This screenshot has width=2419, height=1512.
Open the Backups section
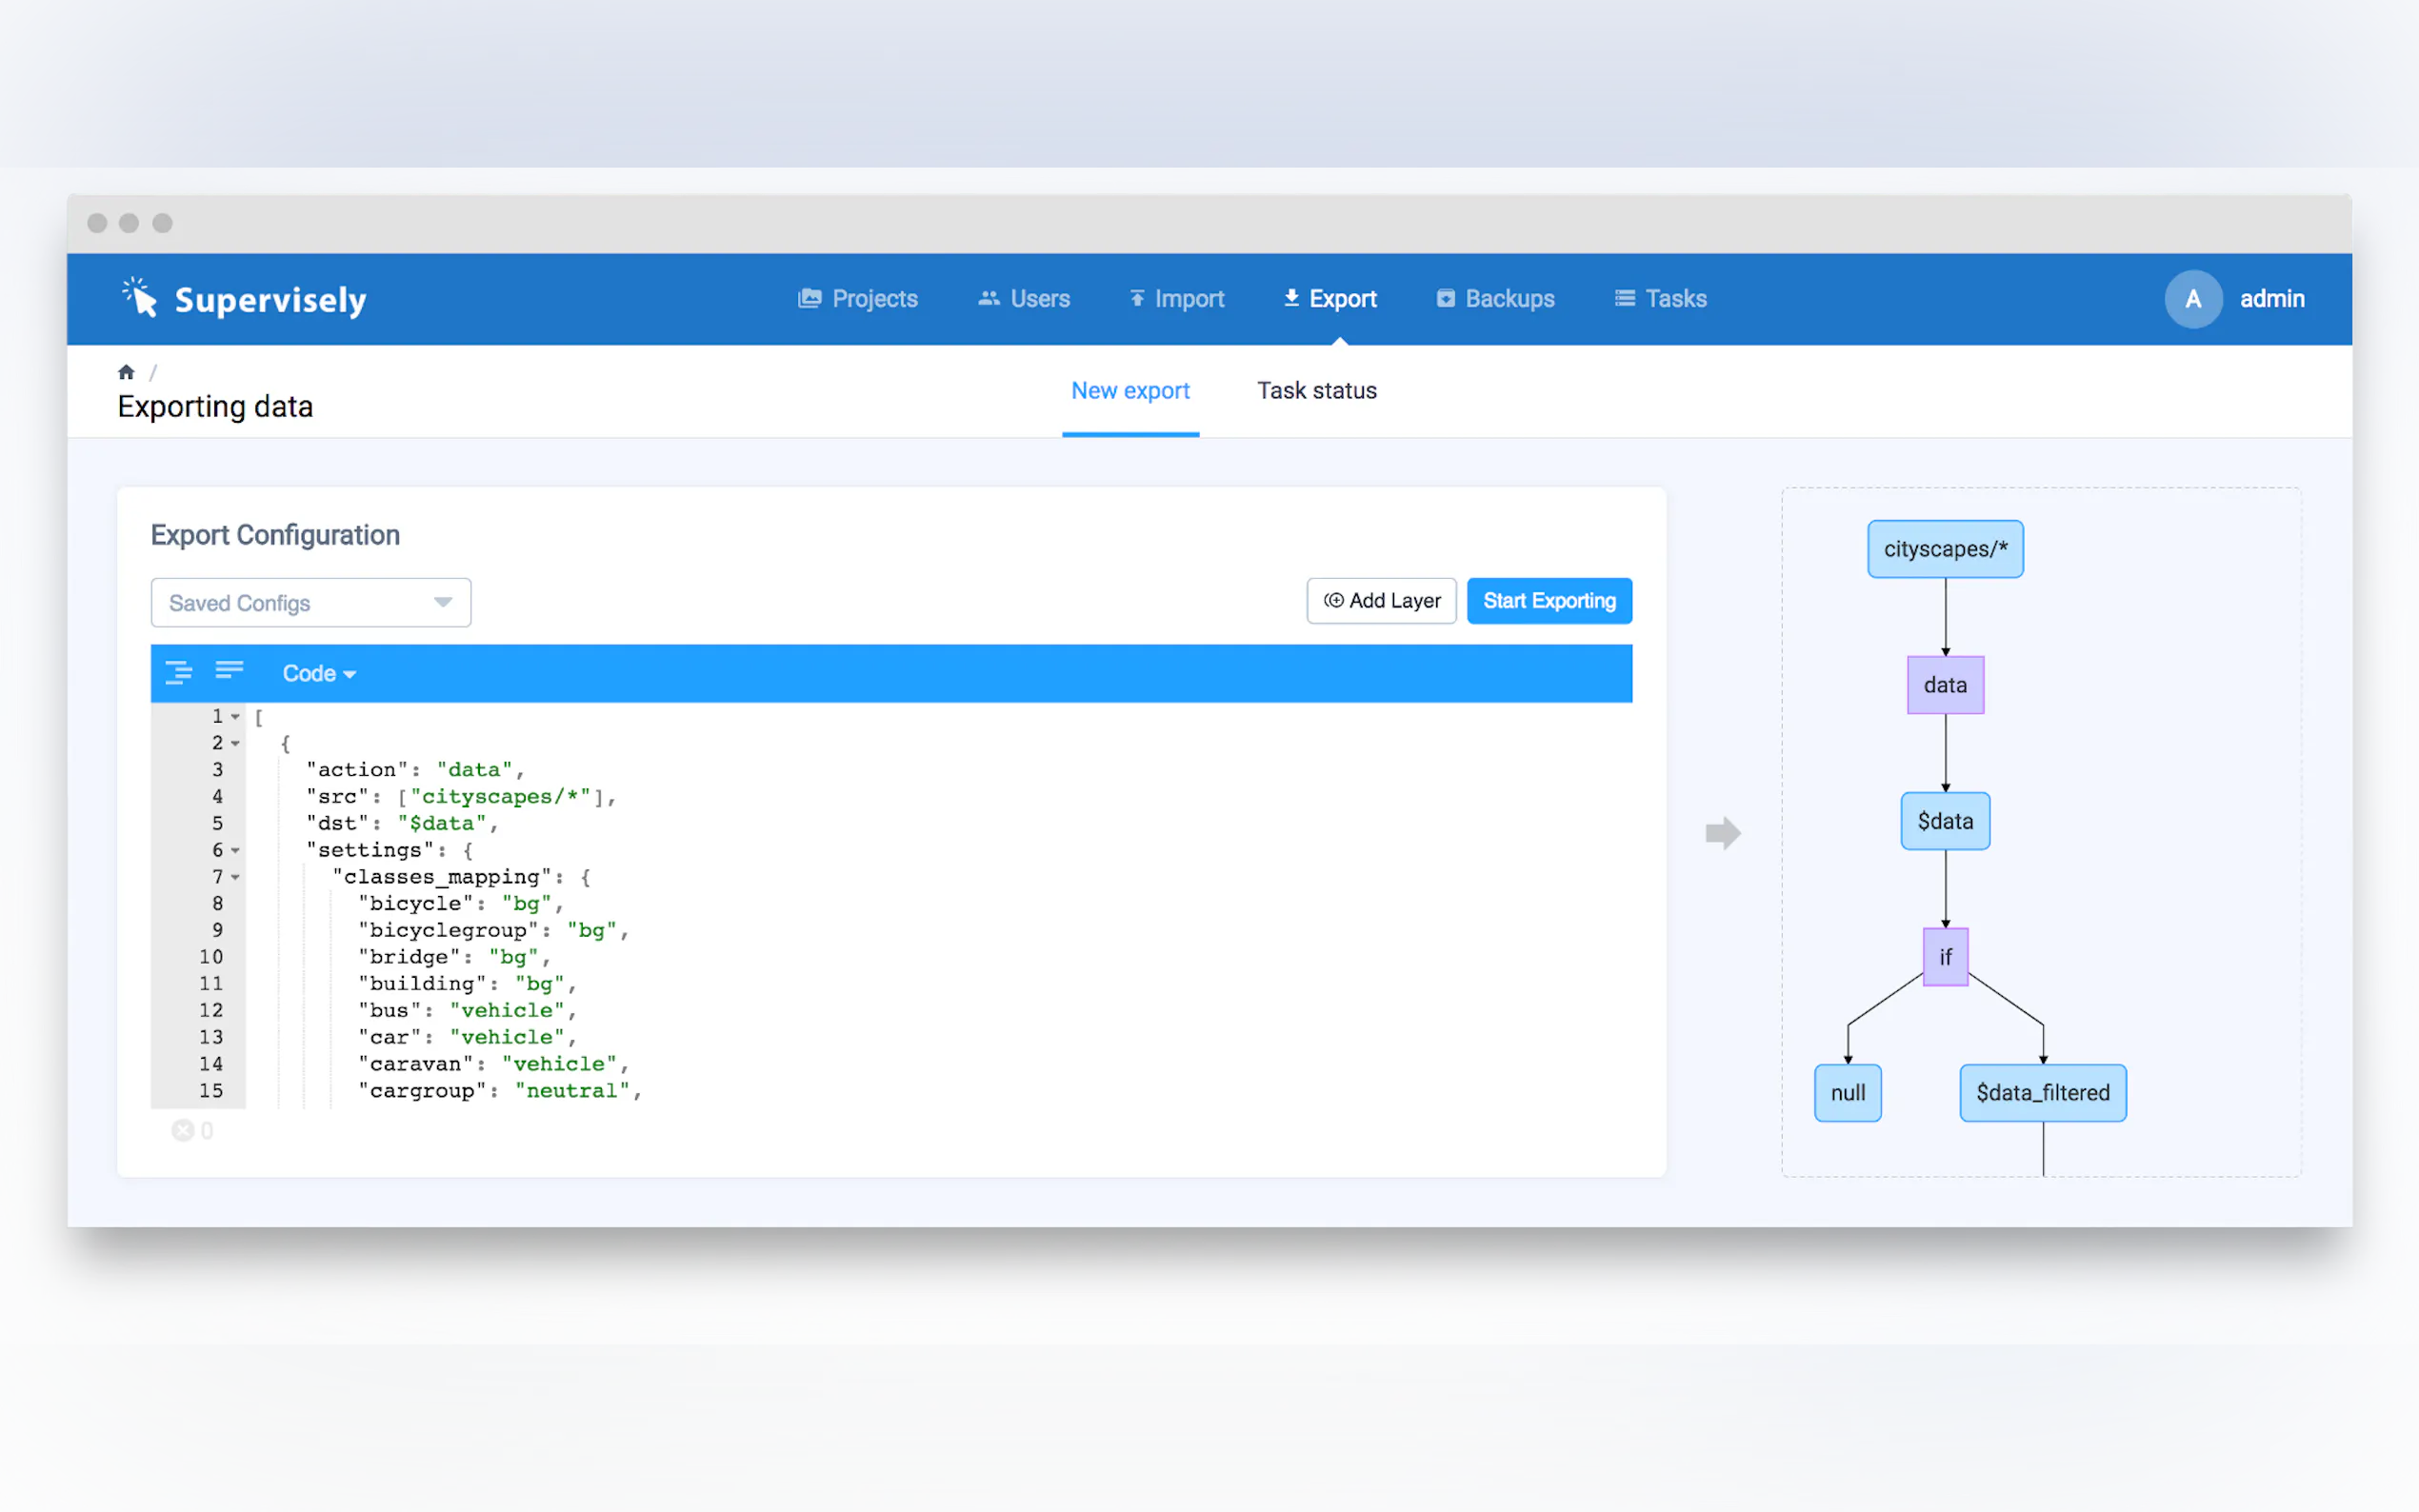(1495, 299)
